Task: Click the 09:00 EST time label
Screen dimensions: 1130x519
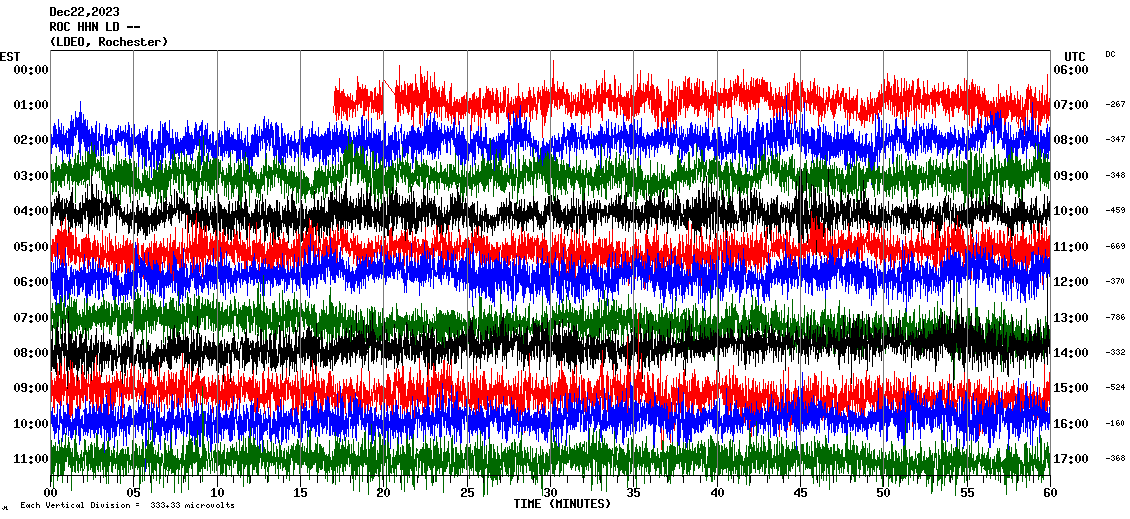Action: [31, 388]
